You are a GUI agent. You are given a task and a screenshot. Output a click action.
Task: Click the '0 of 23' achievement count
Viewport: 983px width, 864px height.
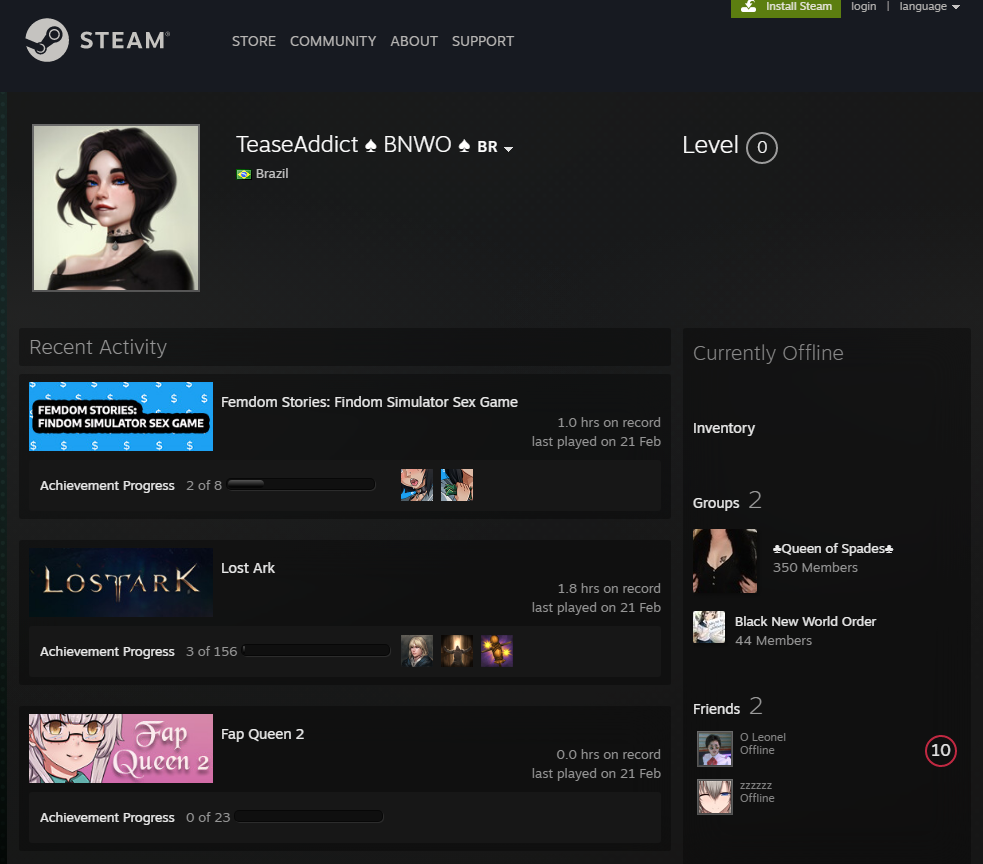point(208,818)
